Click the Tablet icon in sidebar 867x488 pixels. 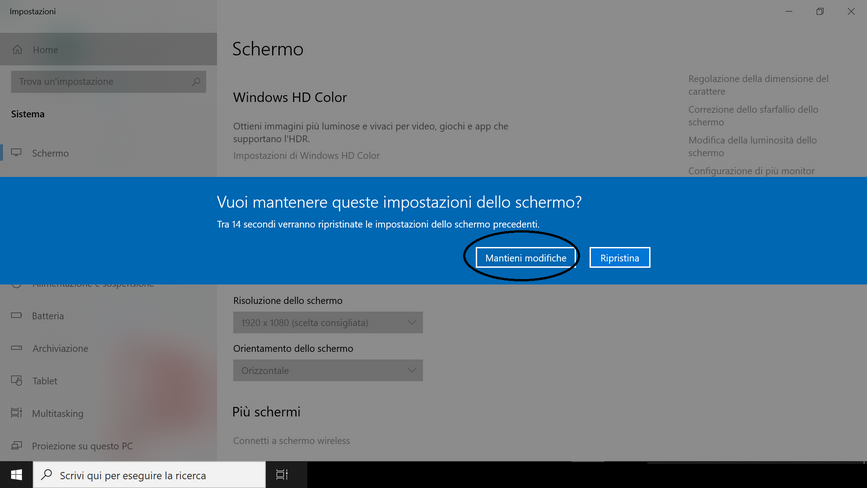pyautogui.click(x=17, y=380)
